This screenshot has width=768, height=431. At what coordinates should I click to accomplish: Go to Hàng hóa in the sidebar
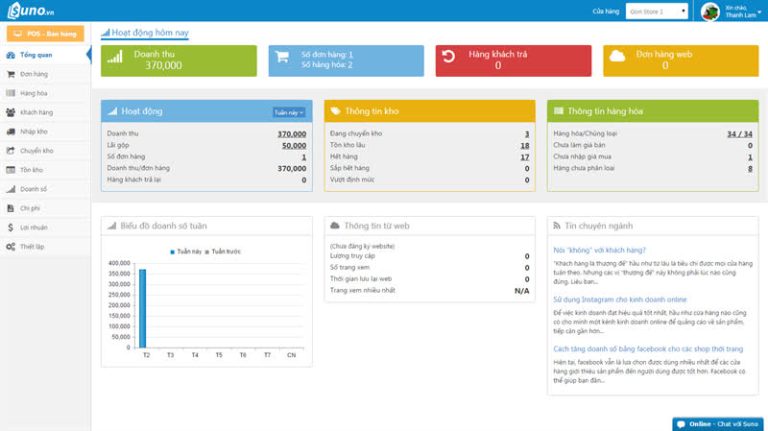(34, 93)
